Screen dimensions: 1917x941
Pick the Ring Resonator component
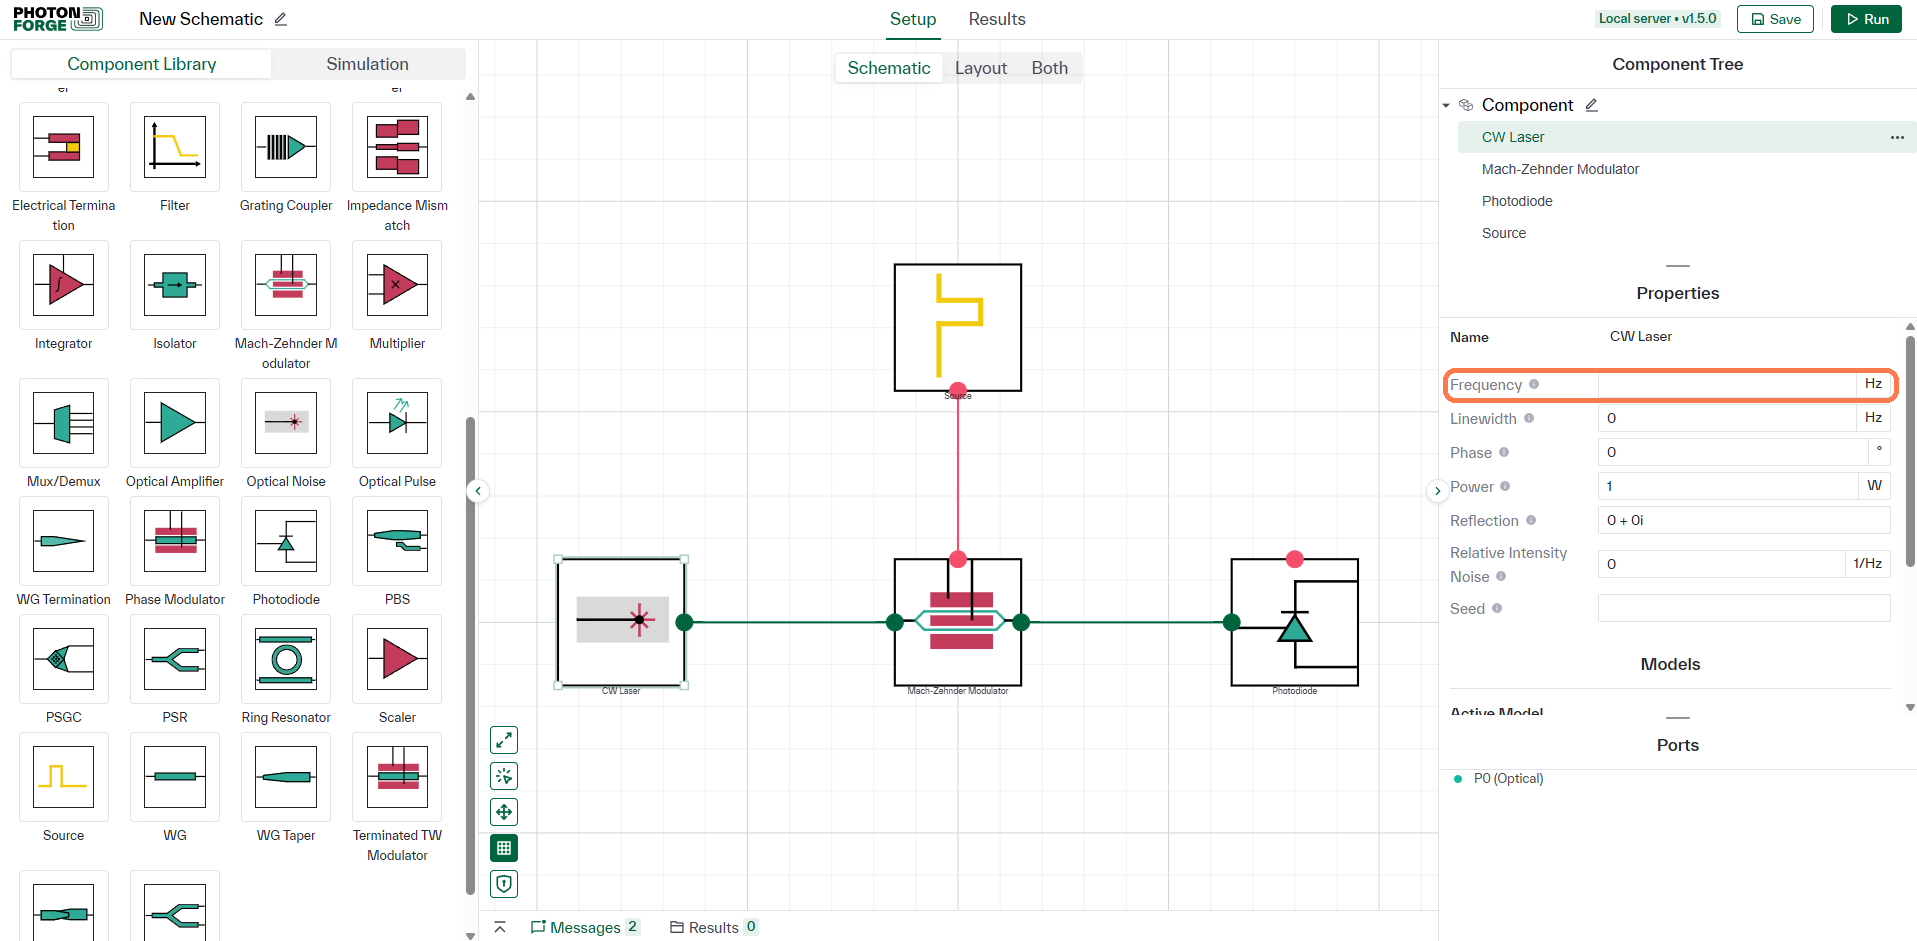(x=286, y=659)
